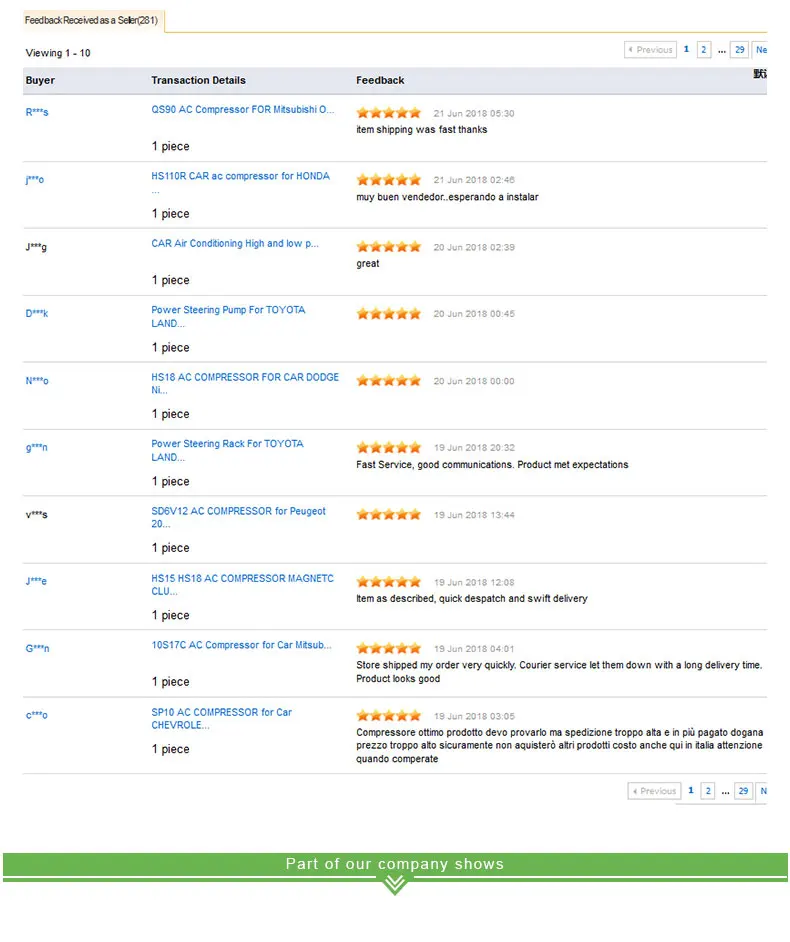790x942 pixels.
Task: Select page 1 in top pagination
Action: pyautogui.click(x=686, y=49)
